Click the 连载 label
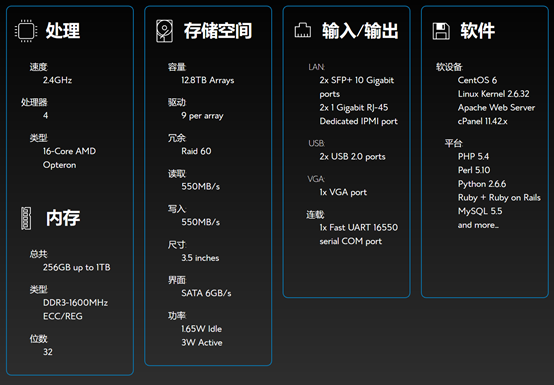Screen dimensions: 554x385 (x=315, y=214)
